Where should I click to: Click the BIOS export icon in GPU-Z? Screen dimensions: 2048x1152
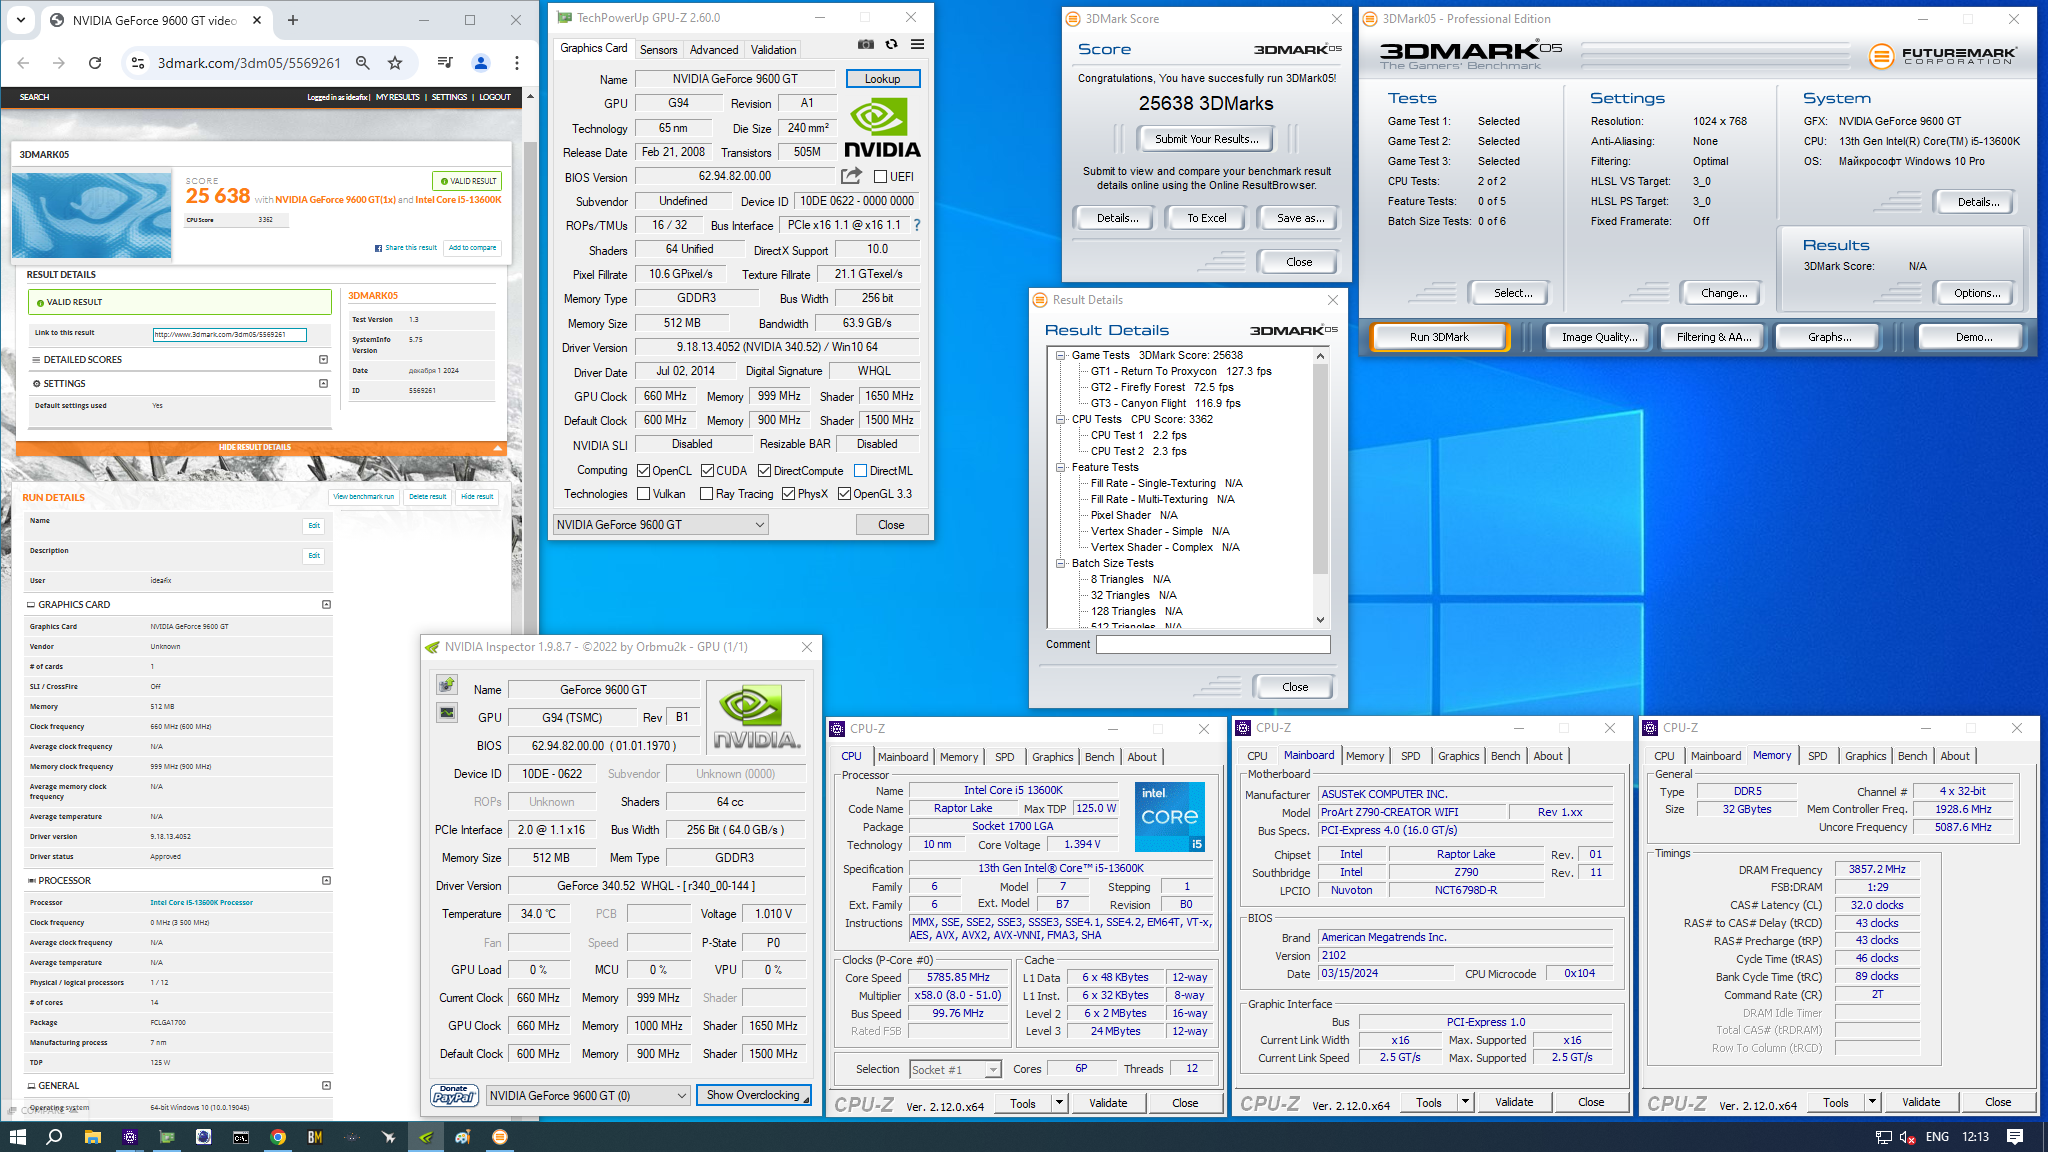click(x=851, y=176)
